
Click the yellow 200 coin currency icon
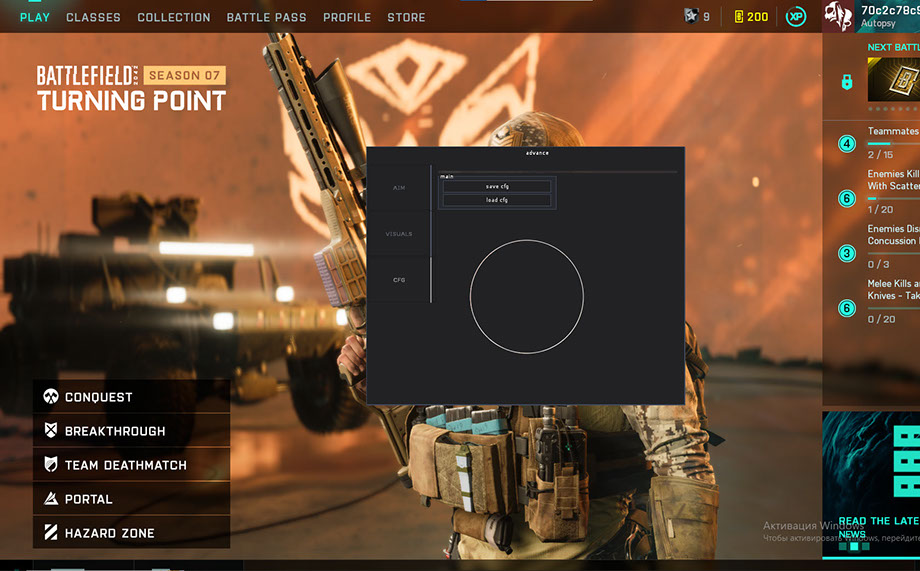point(739,17)
